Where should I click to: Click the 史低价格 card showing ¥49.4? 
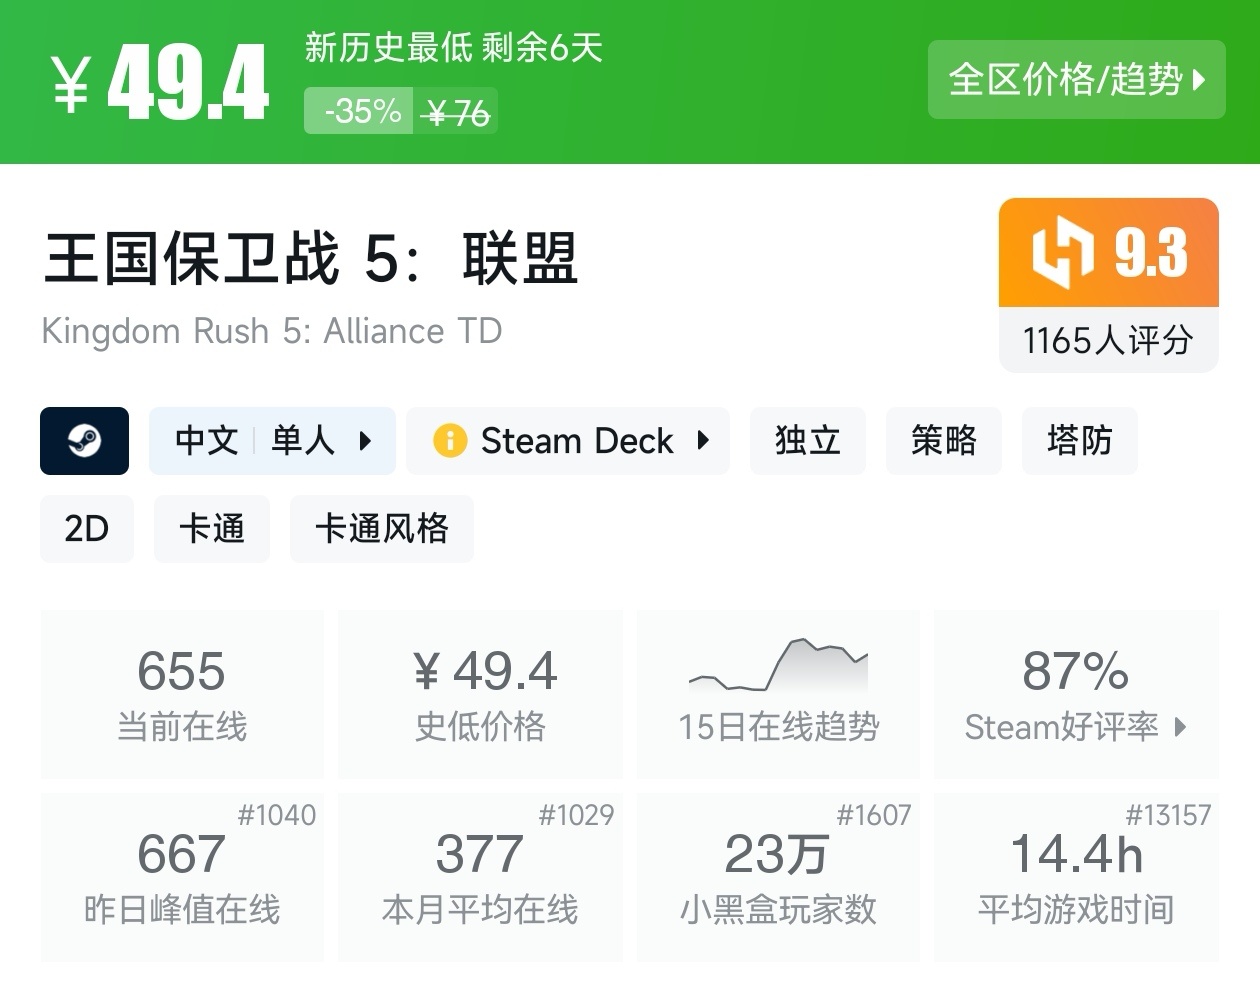[x=480, y=693]
